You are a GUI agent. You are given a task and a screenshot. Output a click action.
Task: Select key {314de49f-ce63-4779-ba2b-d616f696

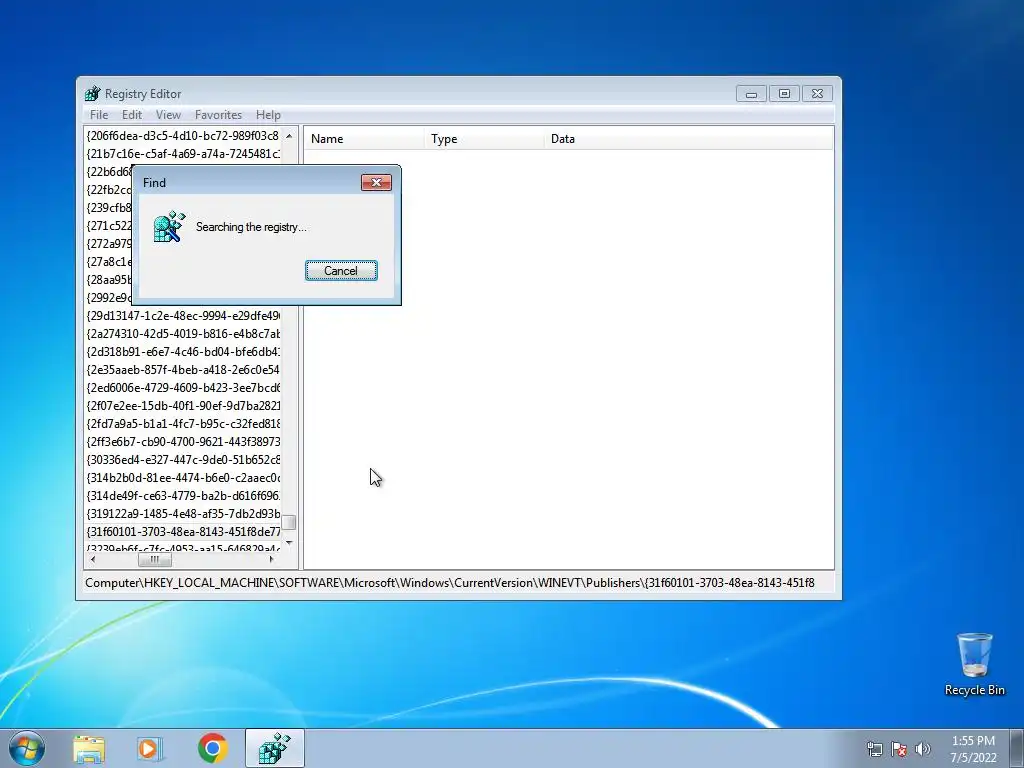183,496
